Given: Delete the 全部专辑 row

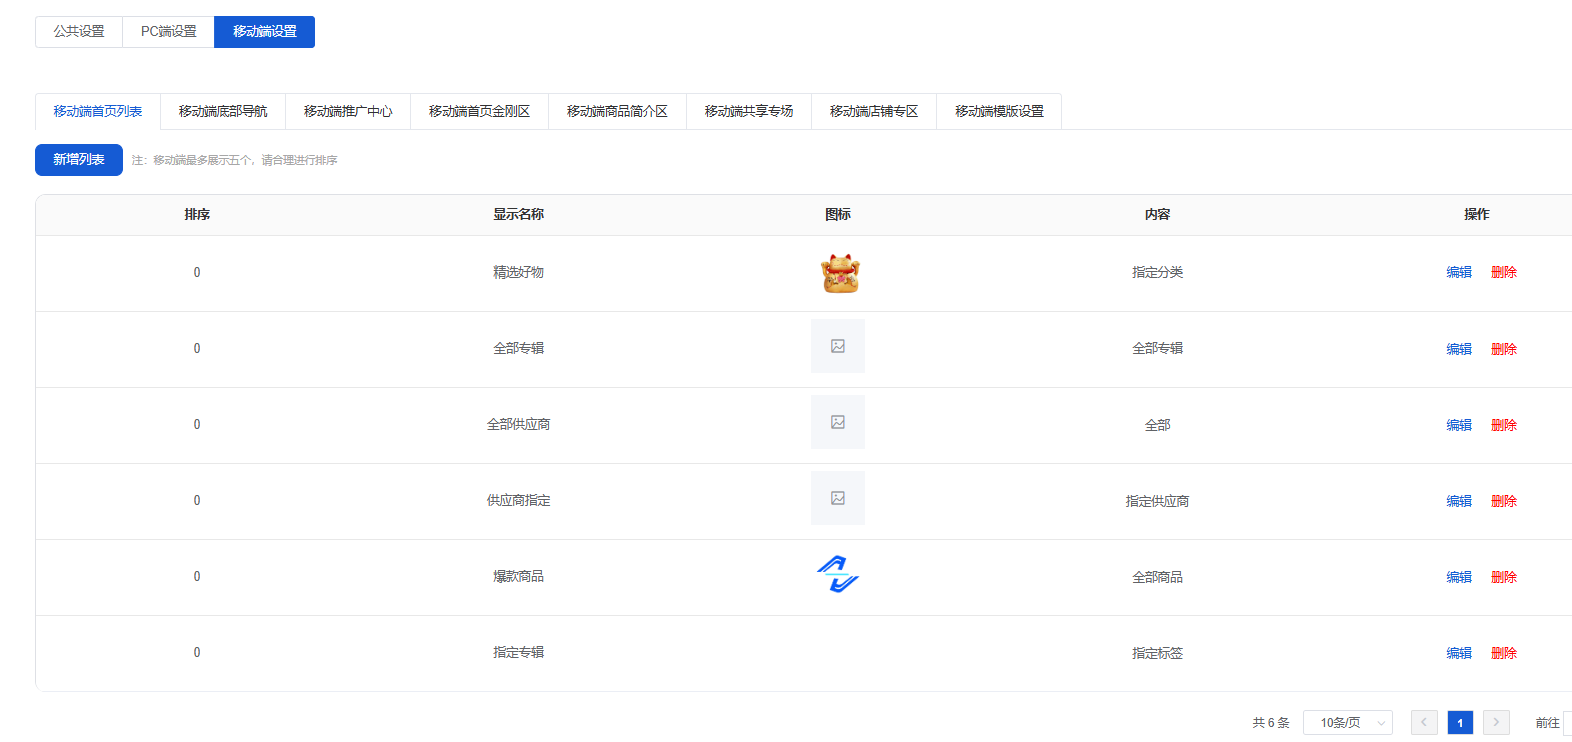Looking at the screenshot, I should coord(1504,349).
